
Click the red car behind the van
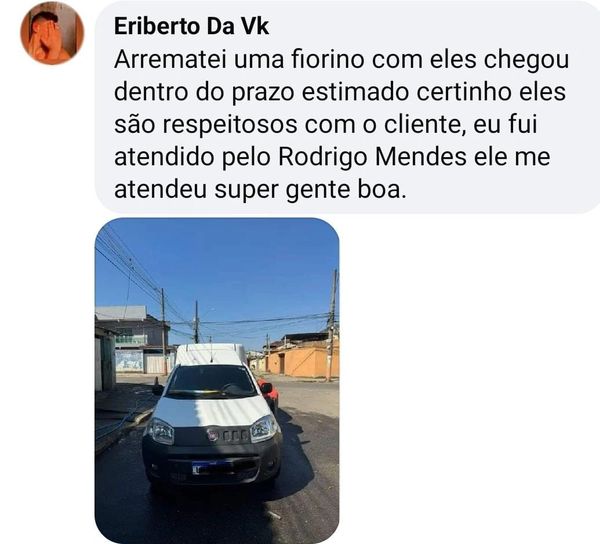(x=269, y=394)
